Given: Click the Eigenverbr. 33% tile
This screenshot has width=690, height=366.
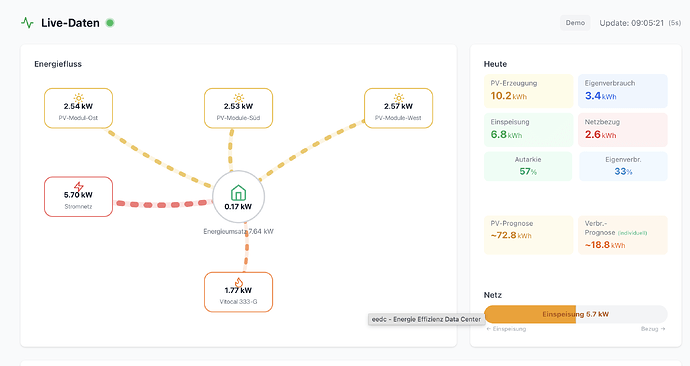Looking at the screenshot, I should click(623, 166).
